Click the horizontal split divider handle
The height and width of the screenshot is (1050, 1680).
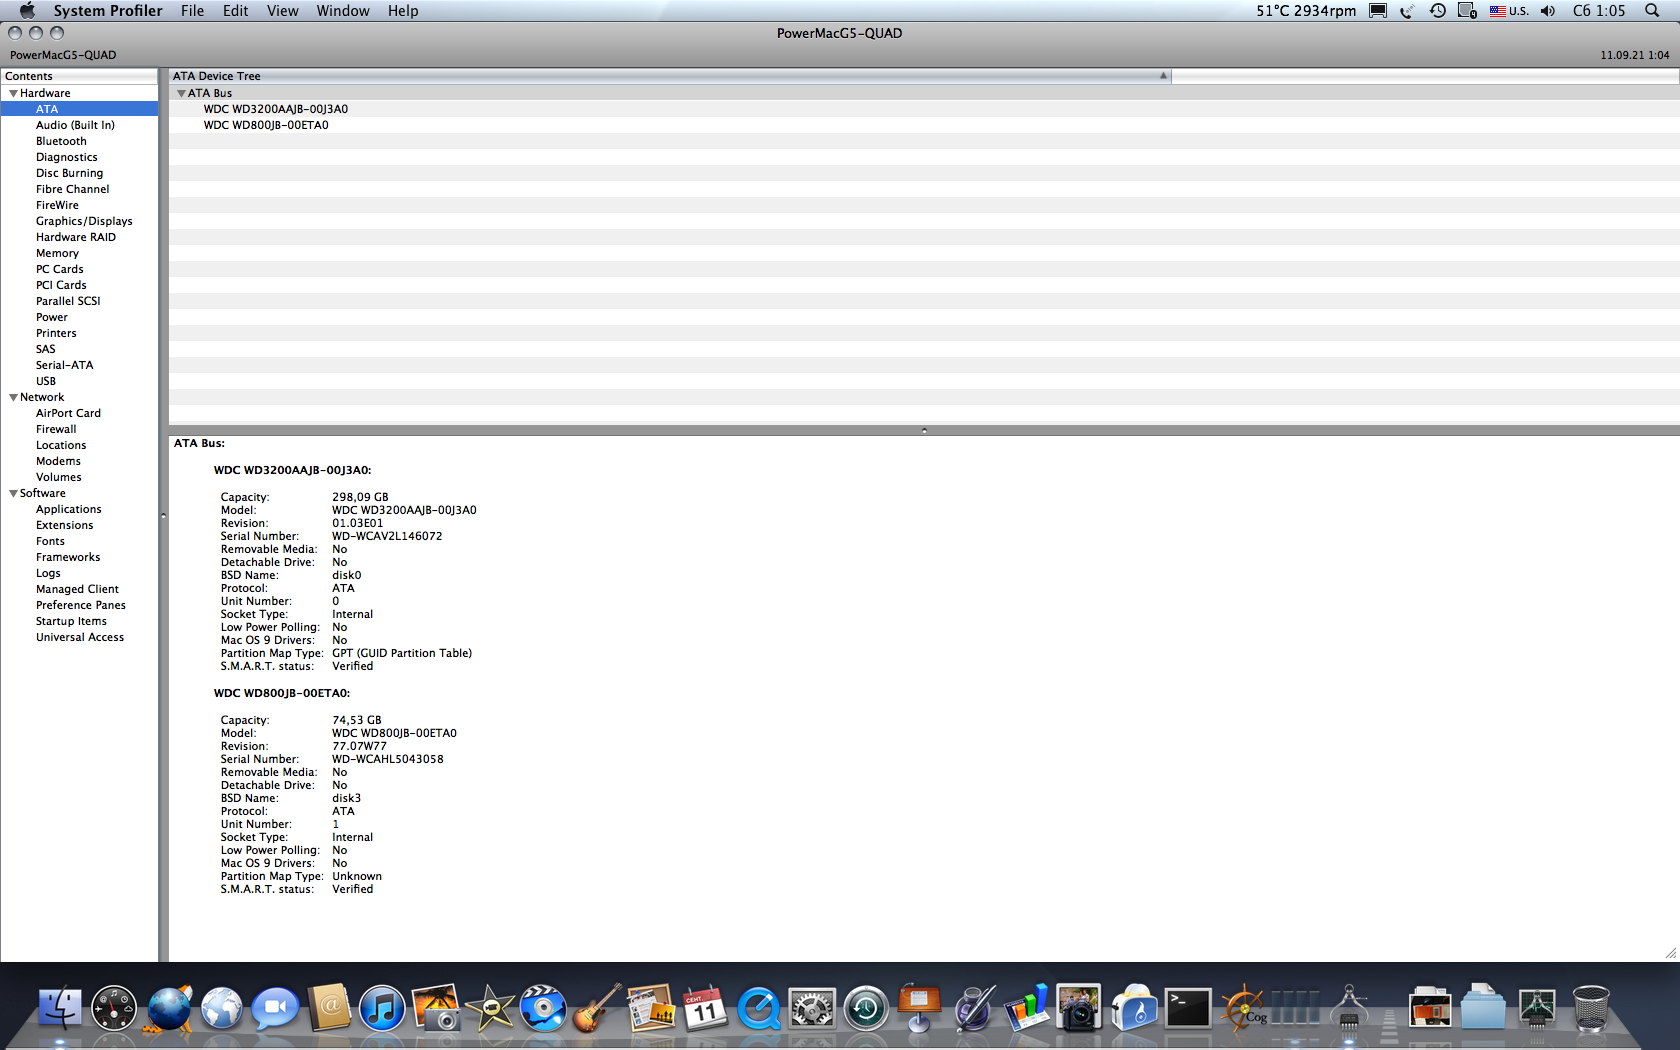point(924,430)
